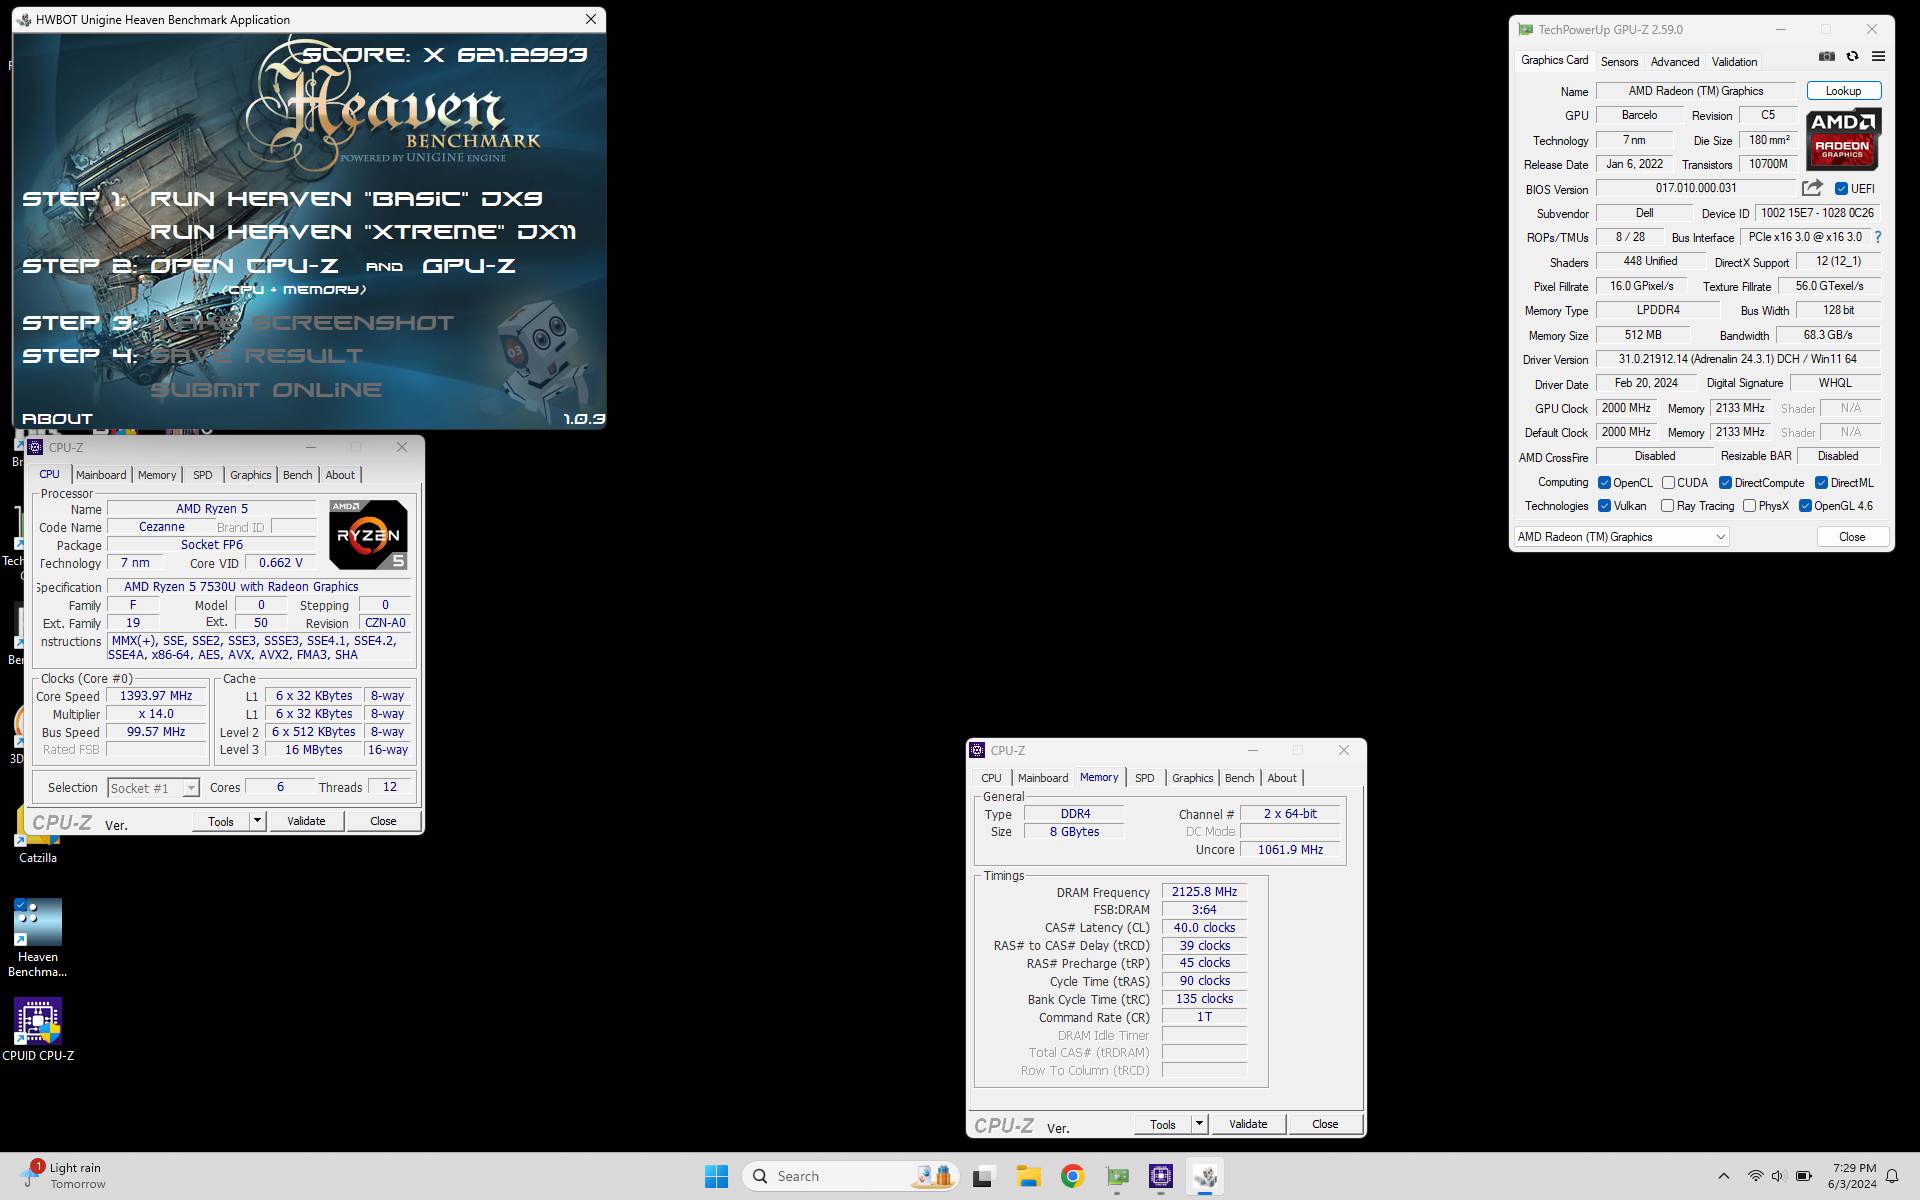Click the DRAM Frequency value 2125.8 MHz

pos(1204,892)
